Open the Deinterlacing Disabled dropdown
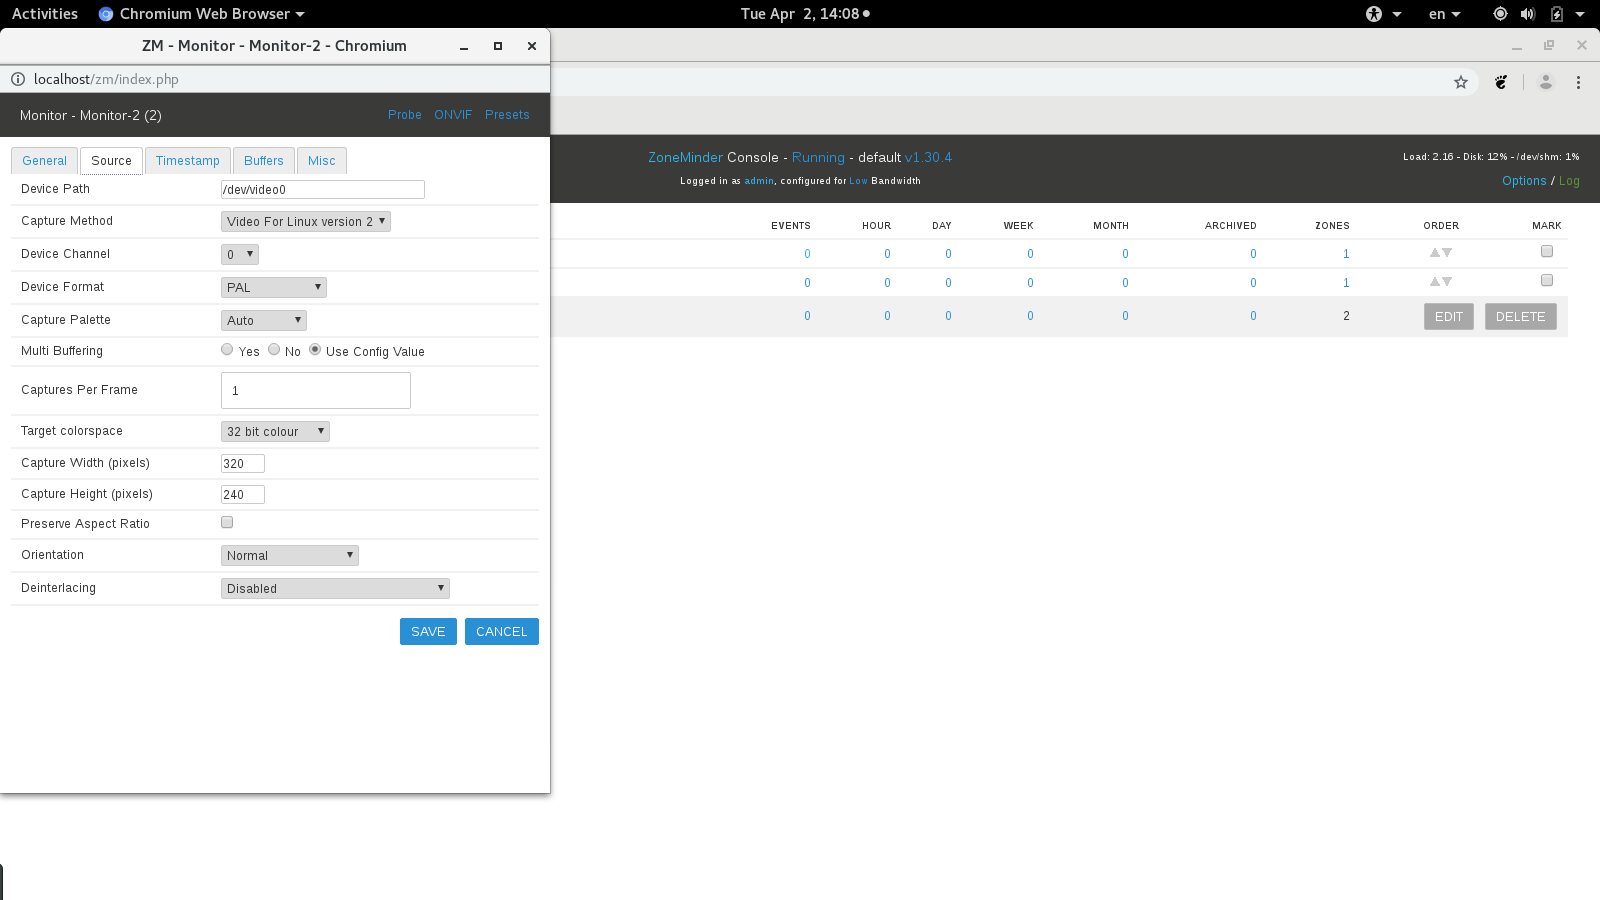 335,588
